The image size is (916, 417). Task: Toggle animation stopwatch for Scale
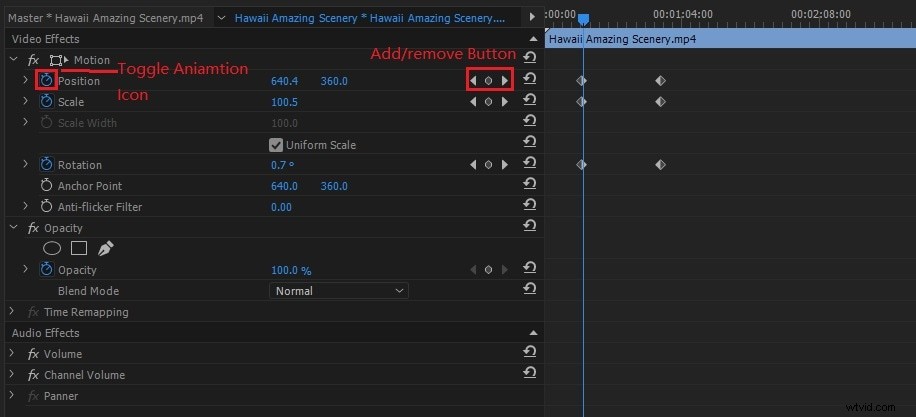tap(46, 102)
